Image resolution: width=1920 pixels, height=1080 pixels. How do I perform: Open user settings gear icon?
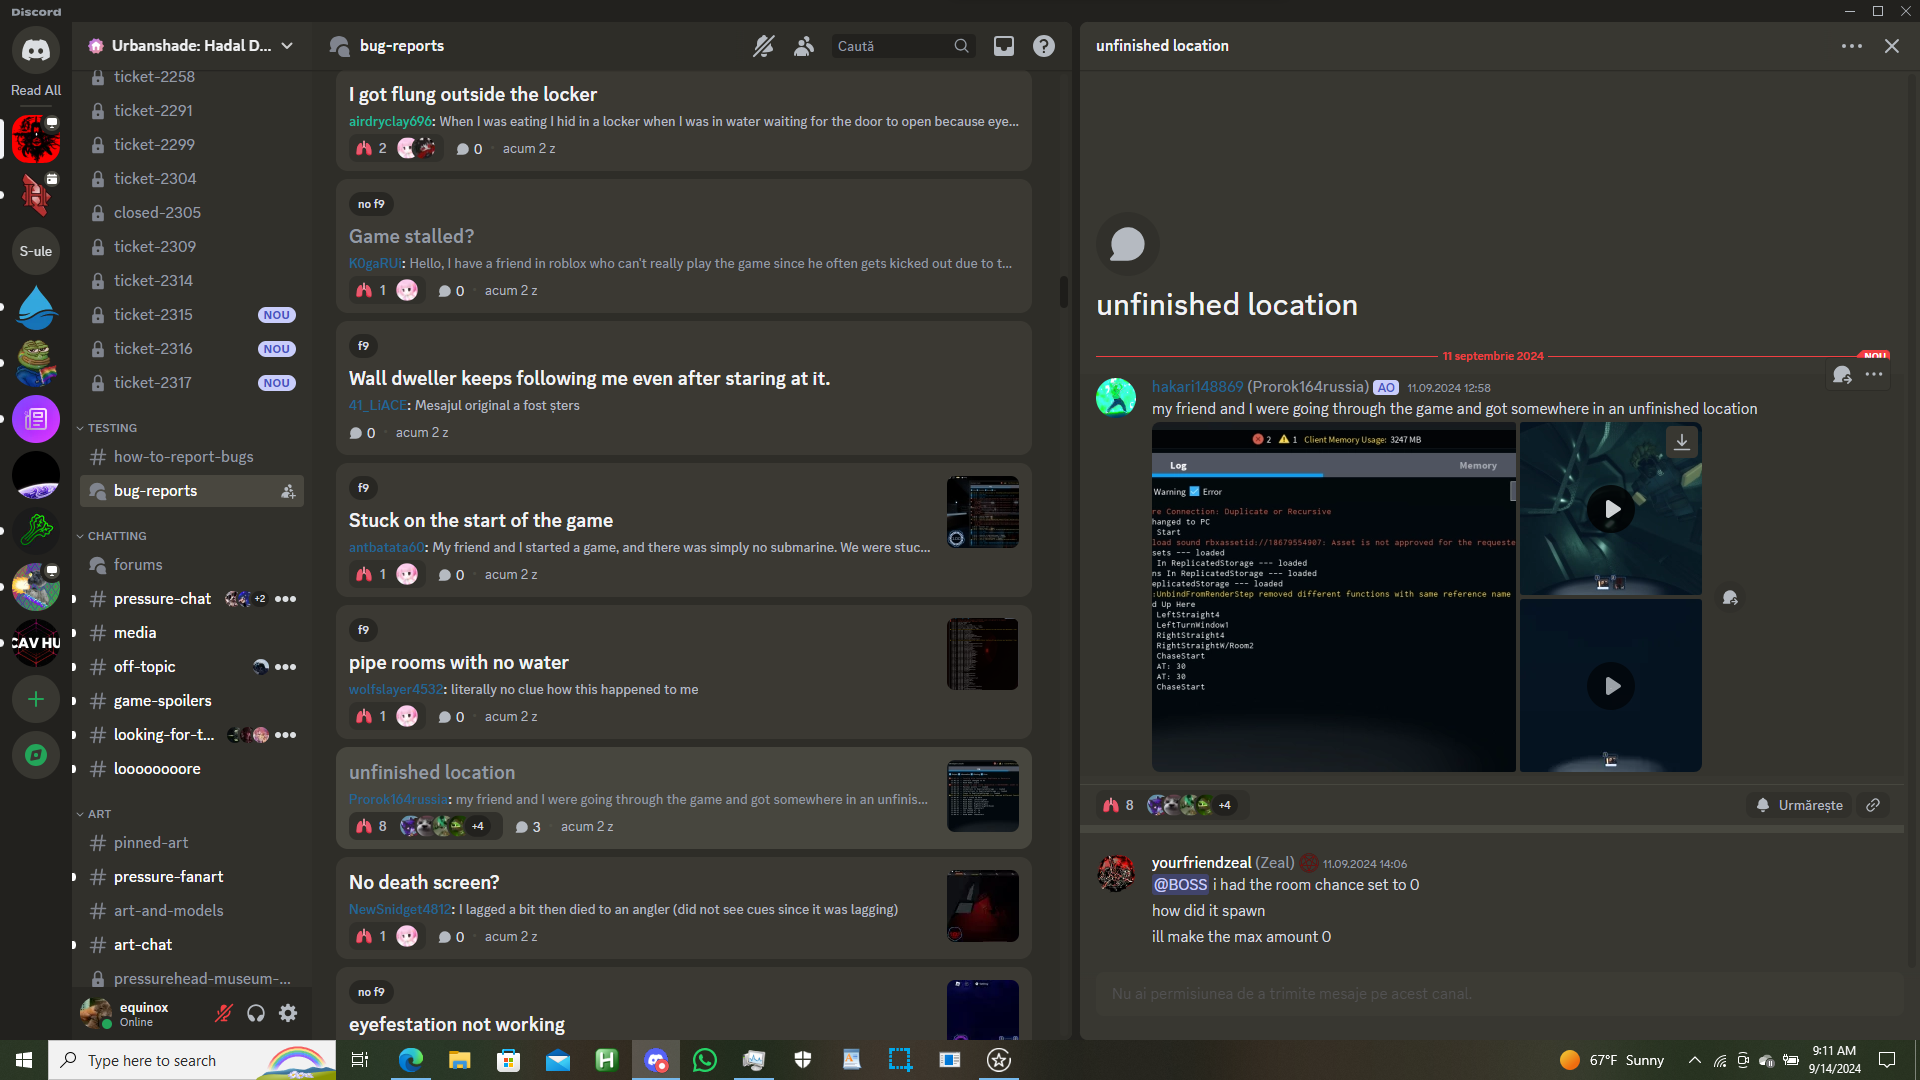288,1013
